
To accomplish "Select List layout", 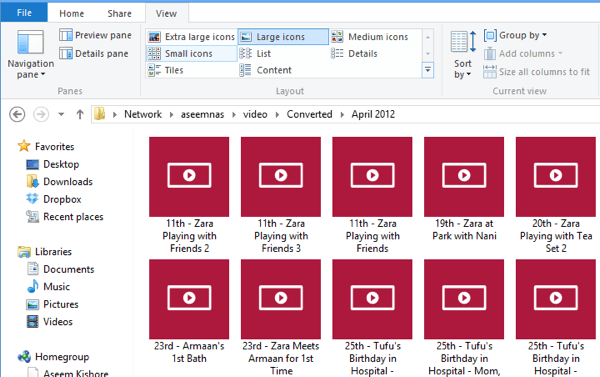I will click(255, 54).
